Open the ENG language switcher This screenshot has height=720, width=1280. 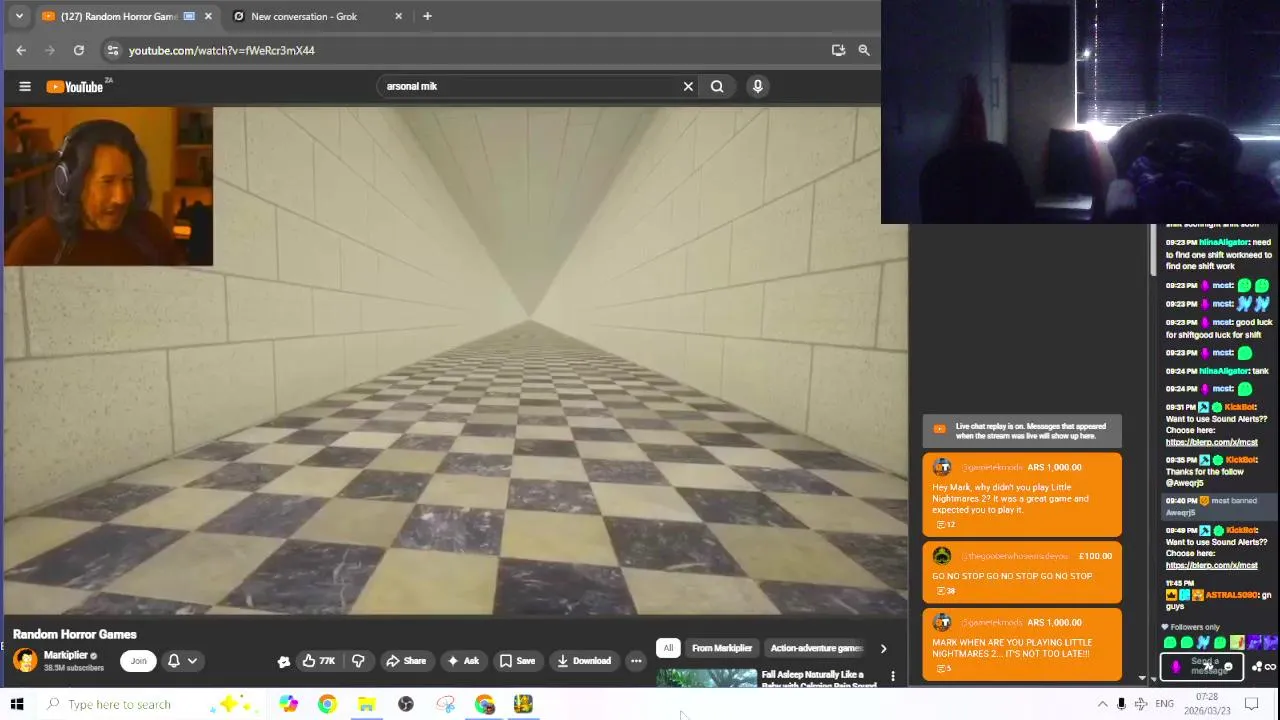click(1165, 704)
